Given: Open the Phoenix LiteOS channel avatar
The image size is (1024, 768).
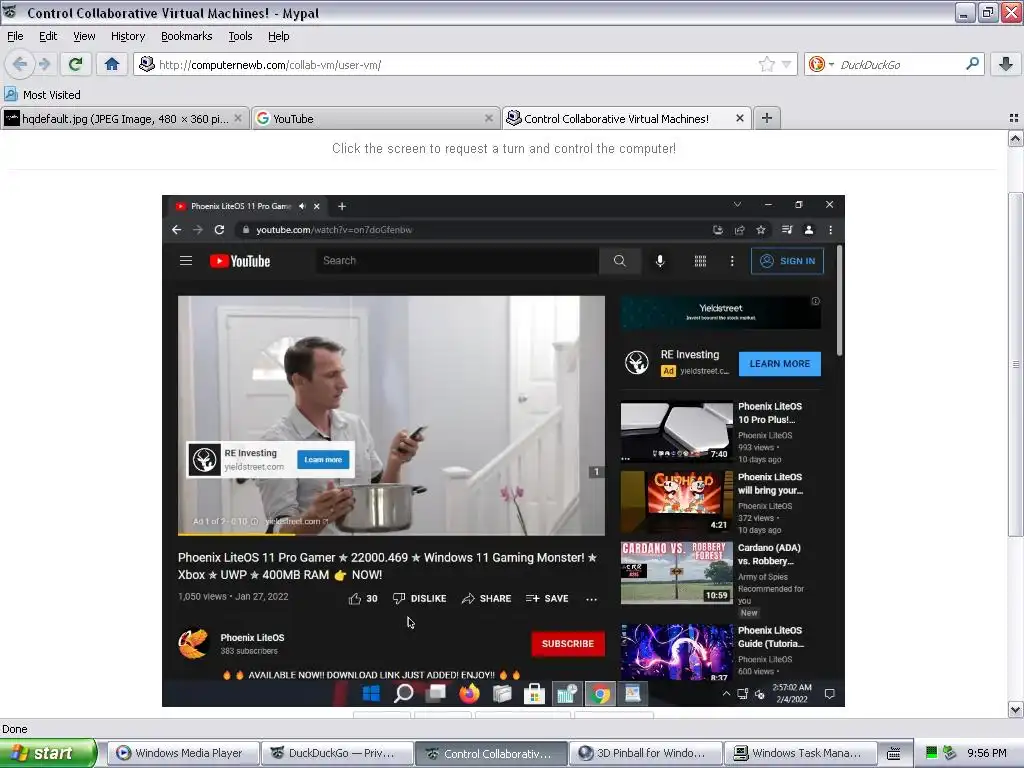Looking at the screenshot, I should [x=193, y=643].
